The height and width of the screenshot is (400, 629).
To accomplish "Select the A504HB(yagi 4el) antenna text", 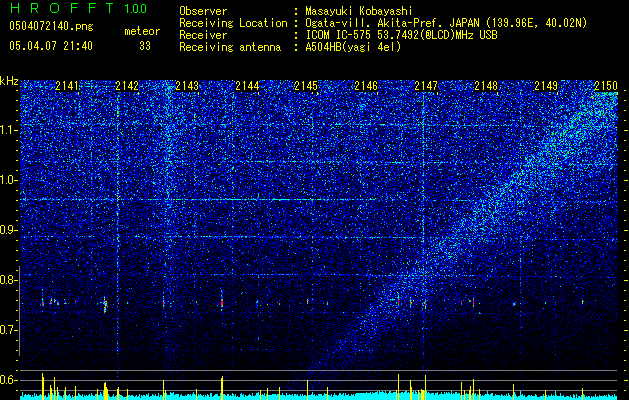I will [x=353, y=47].
